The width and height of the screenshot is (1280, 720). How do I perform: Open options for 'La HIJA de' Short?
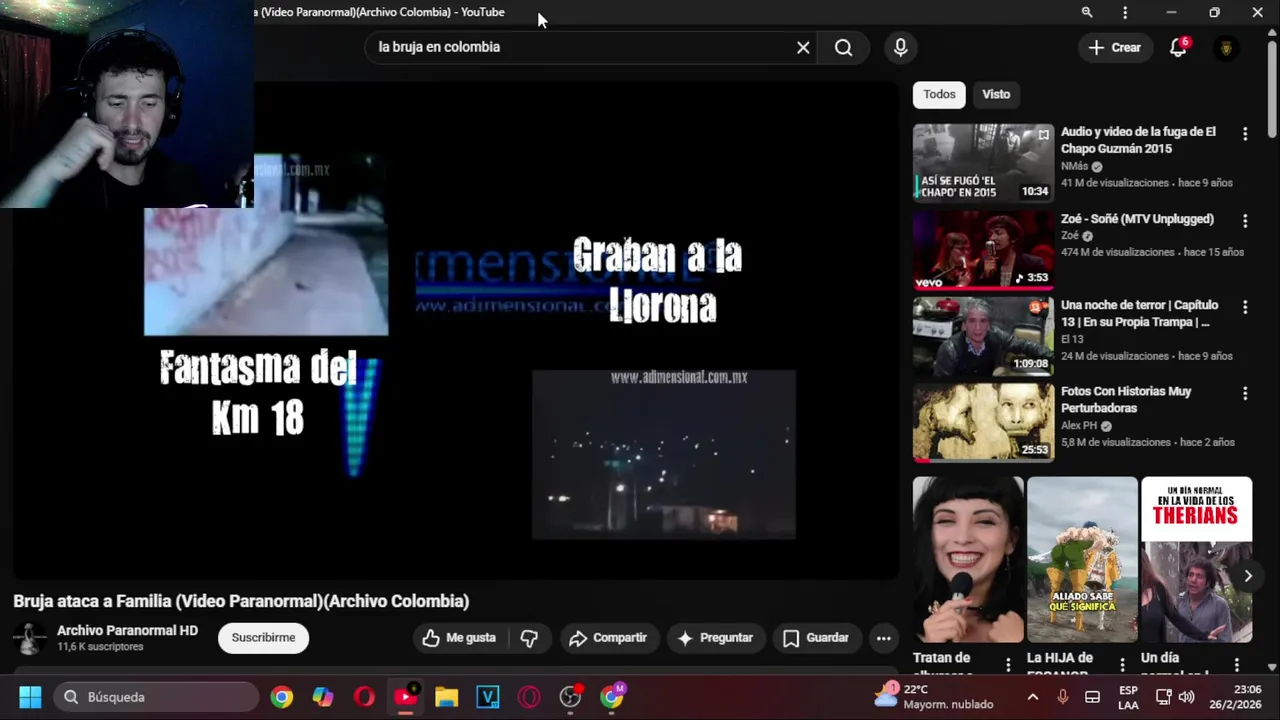coord(1122,664)
